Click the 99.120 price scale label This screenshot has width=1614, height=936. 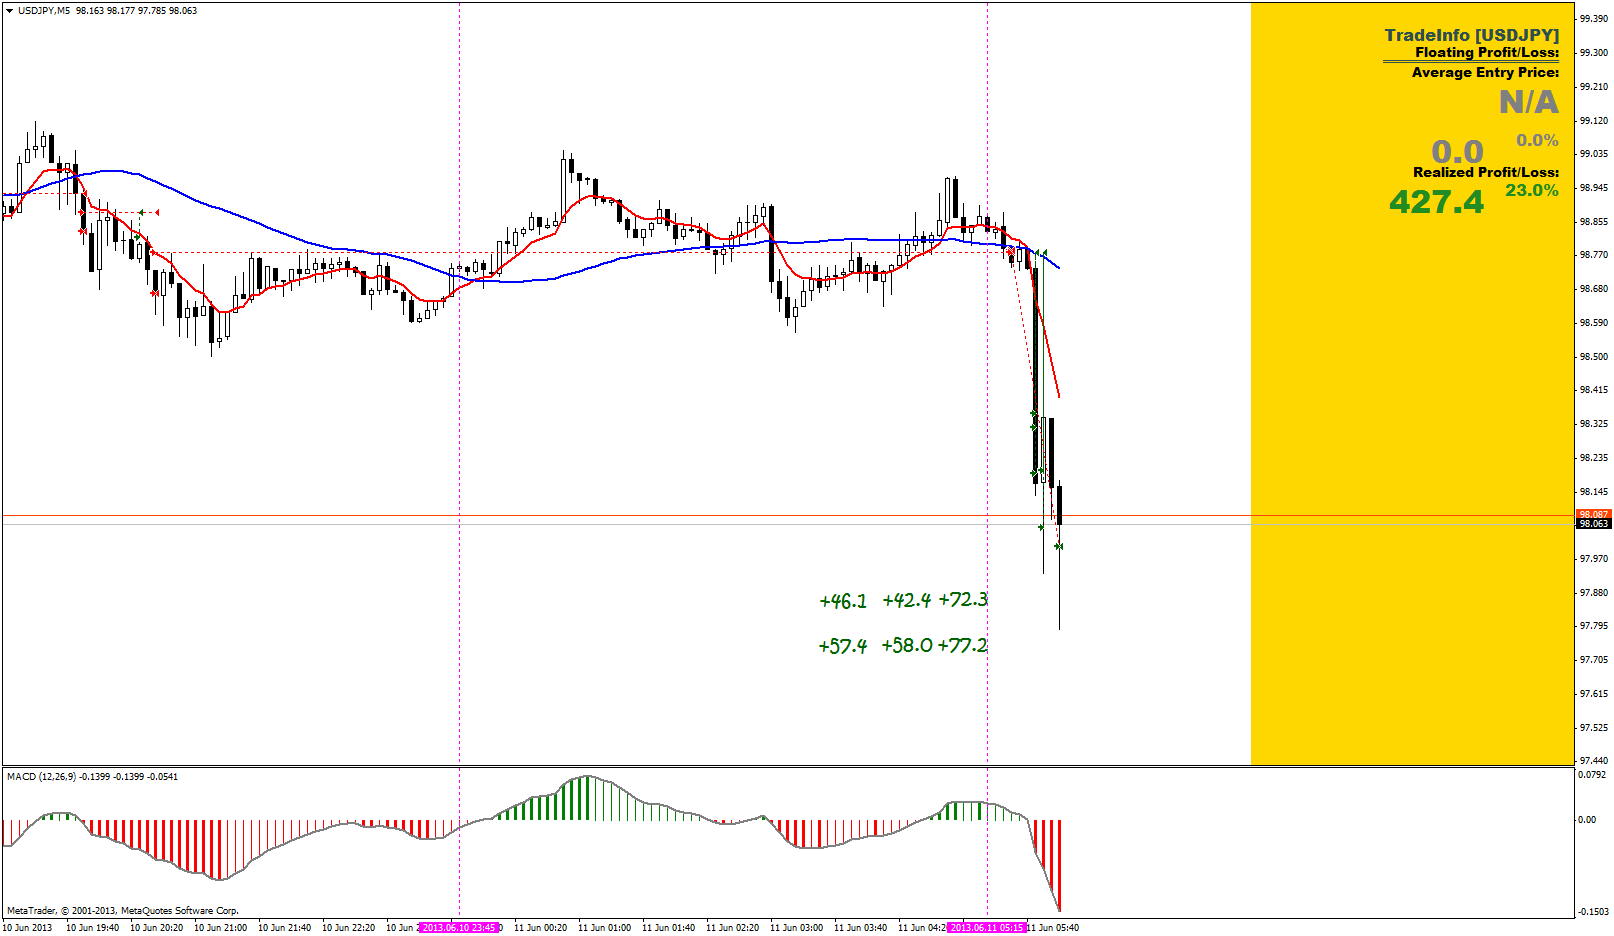(1594, 121)
